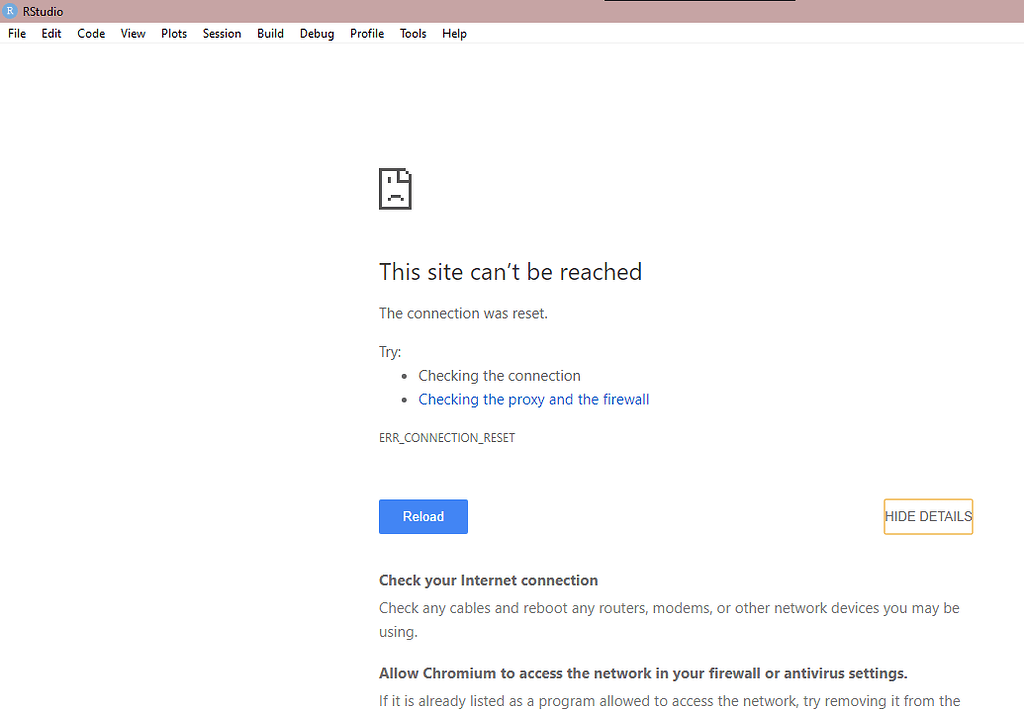The image size is (1024, 715).
Task: Click the sad page error icon
Action: [395, 188]
